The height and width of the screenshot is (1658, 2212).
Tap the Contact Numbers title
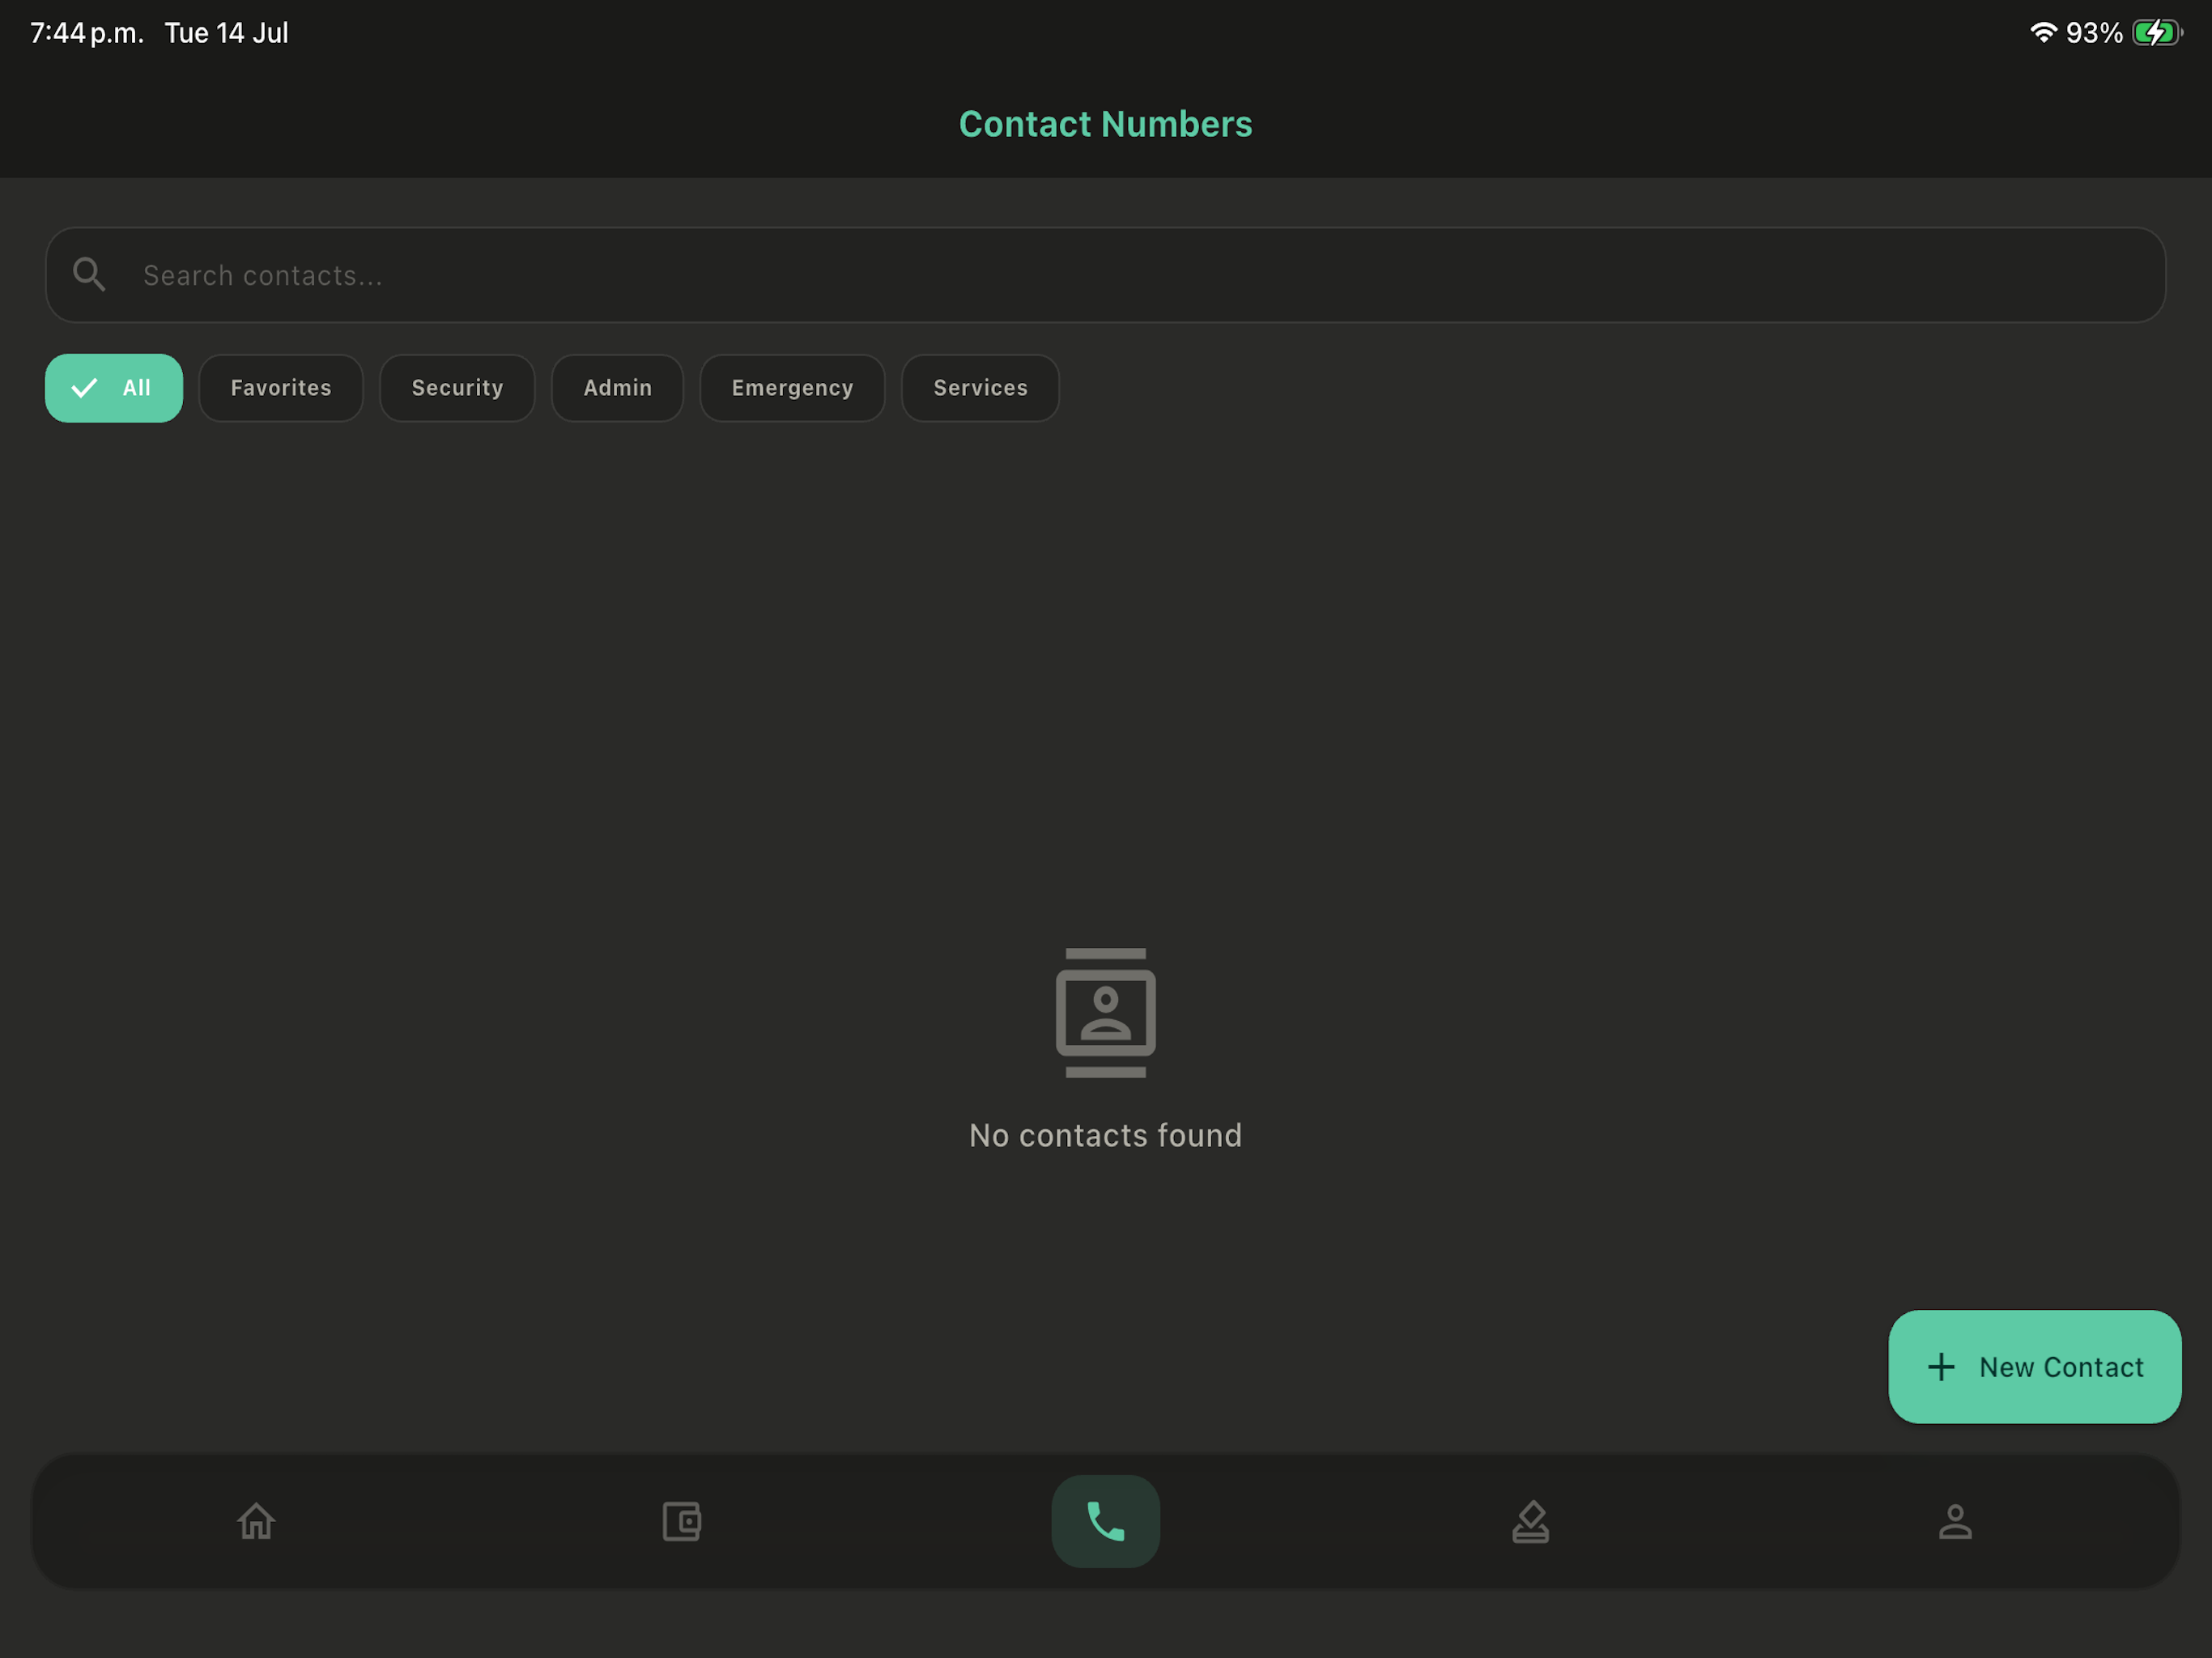click(x=1105, y=124)
